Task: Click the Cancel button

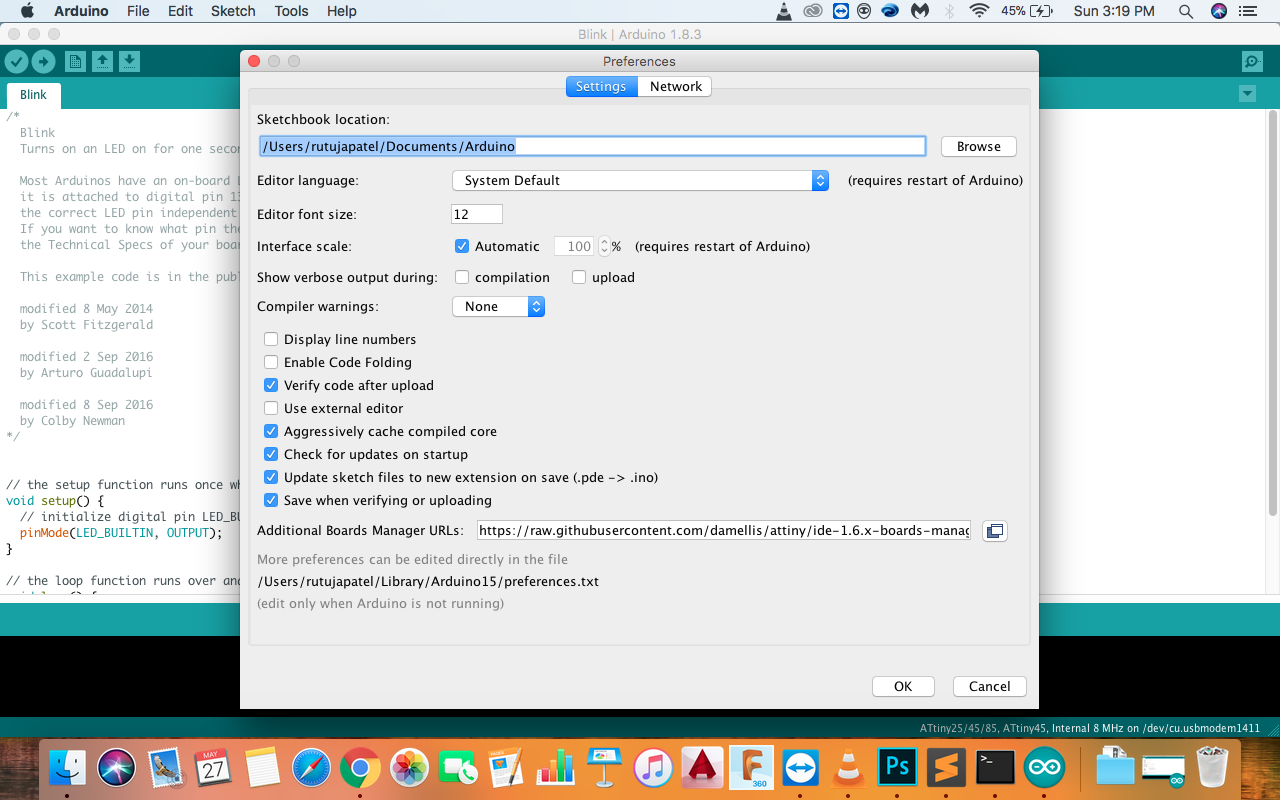Action: tap(990, 687)
